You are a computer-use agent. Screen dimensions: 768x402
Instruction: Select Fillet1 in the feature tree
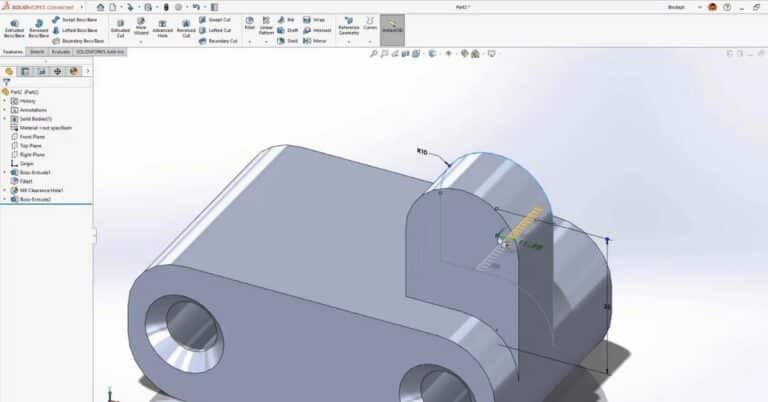[27, 181]
